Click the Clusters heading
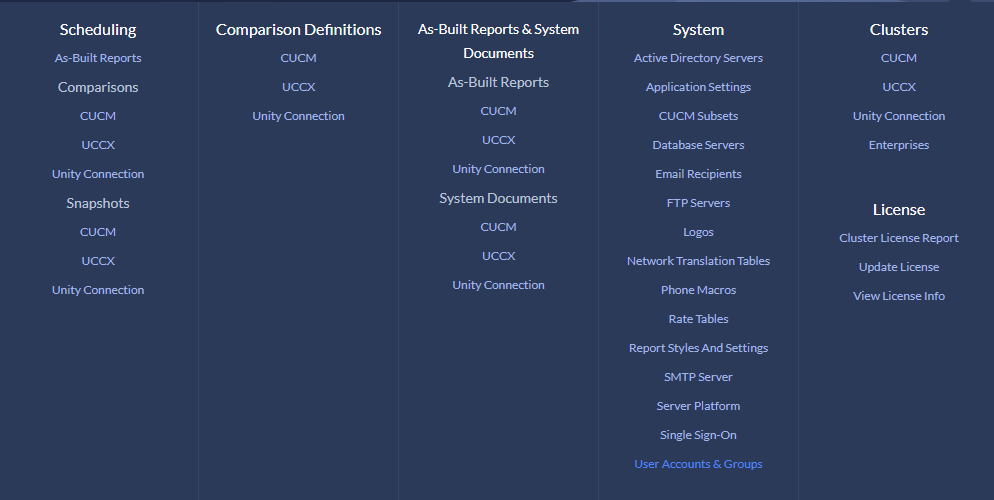Viewport: 994px width, 500px height. tap(898, 30)
